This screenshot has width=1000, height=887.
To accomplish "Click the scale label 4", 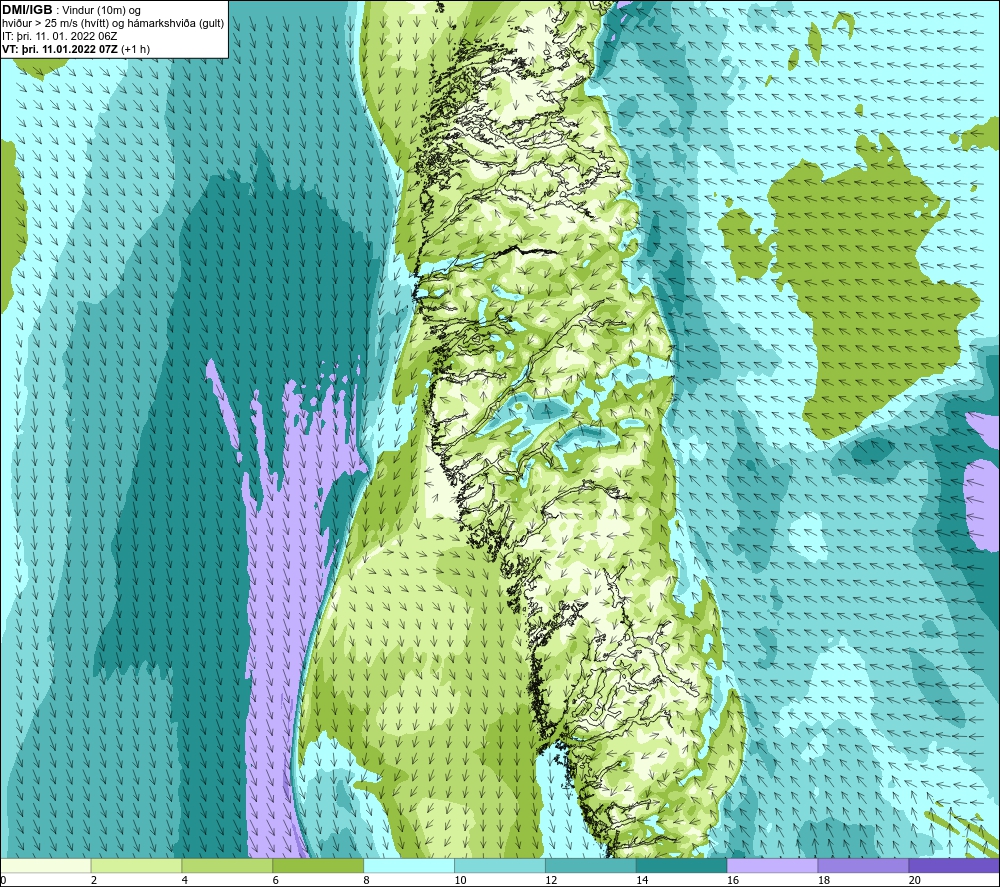I will 185,880.
